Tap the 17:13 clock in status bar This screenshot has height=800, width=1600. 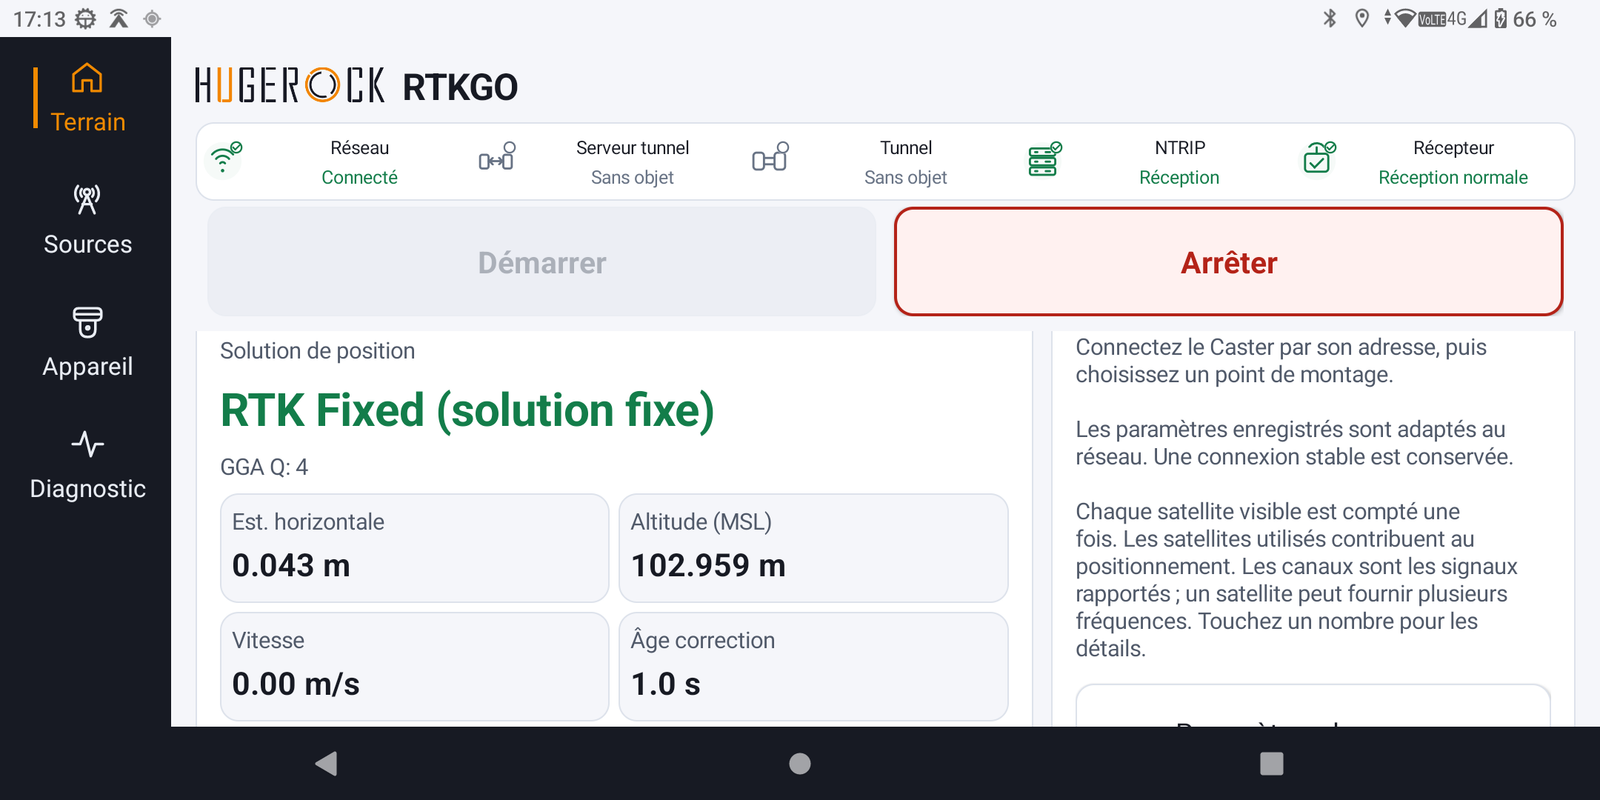click(39, 19)
